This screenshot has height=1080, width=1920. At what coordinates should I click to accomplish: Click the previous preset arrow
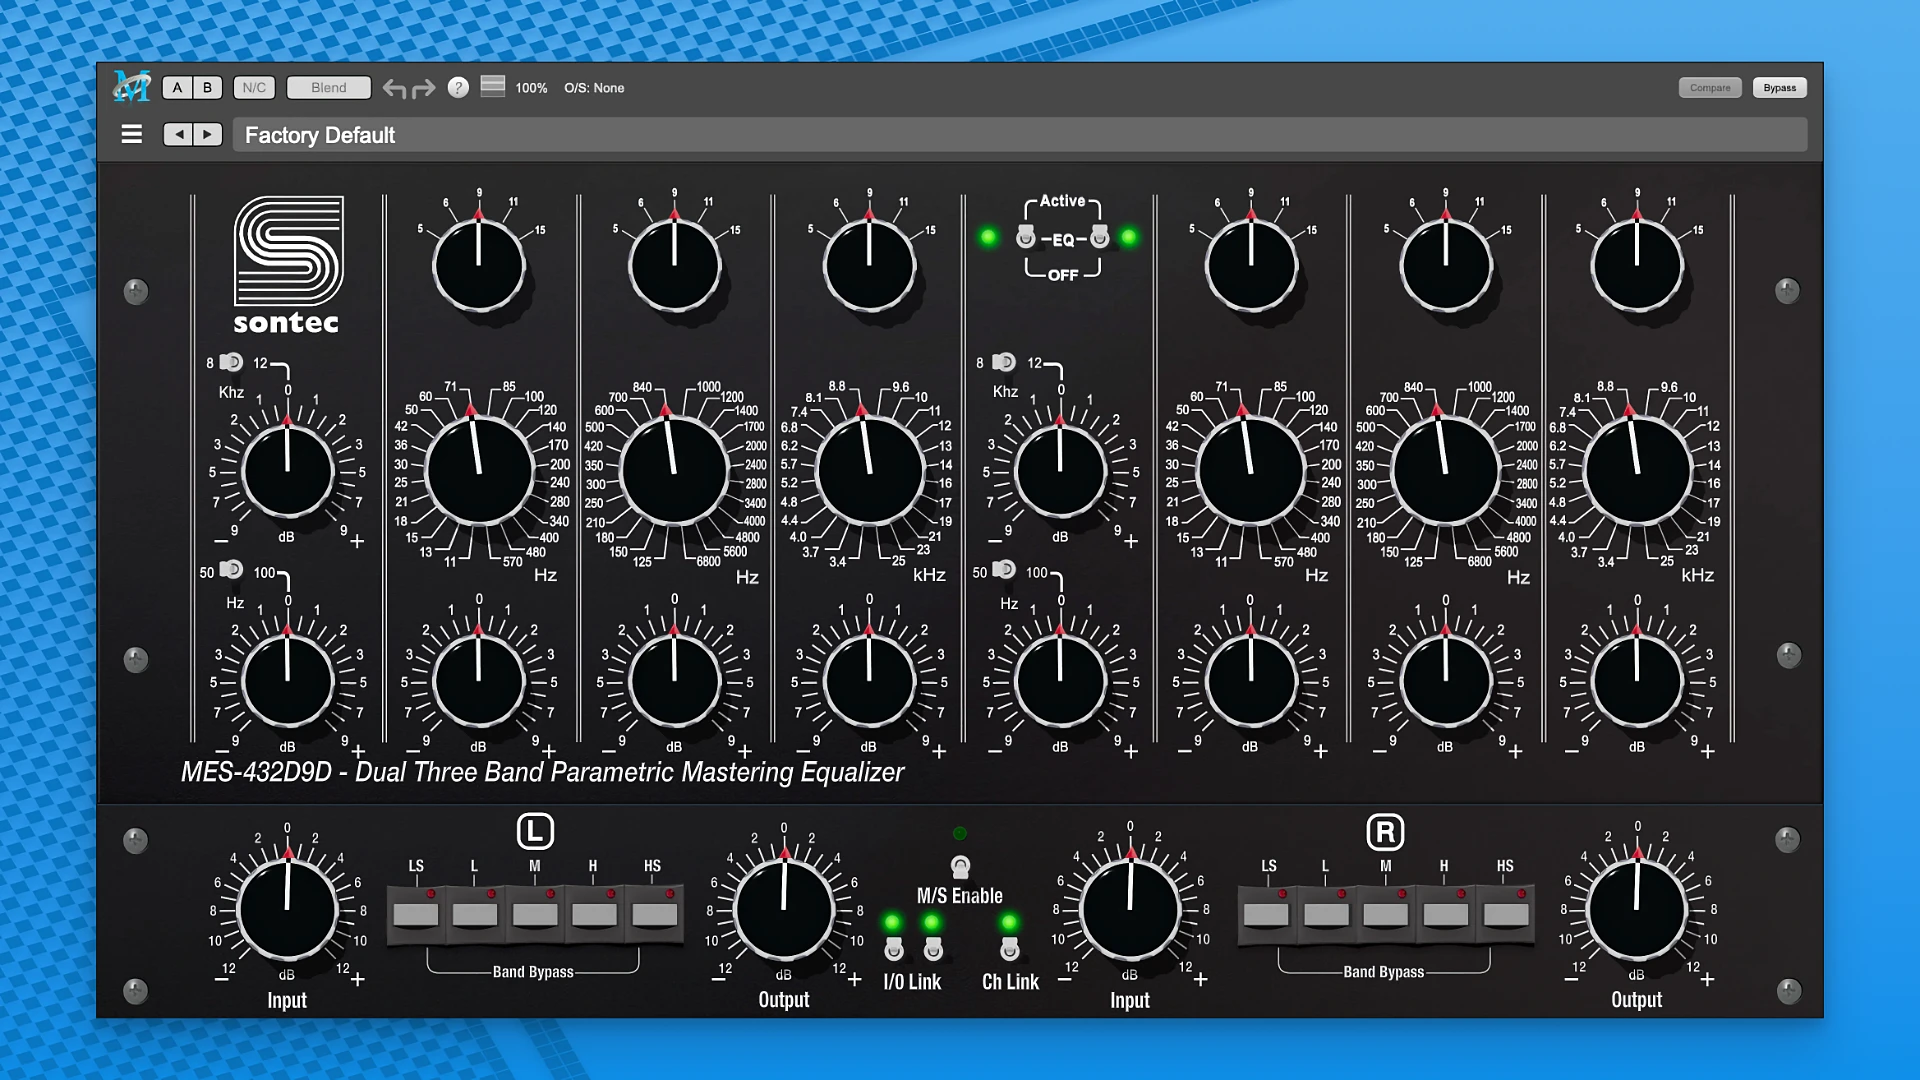[178, 134]
